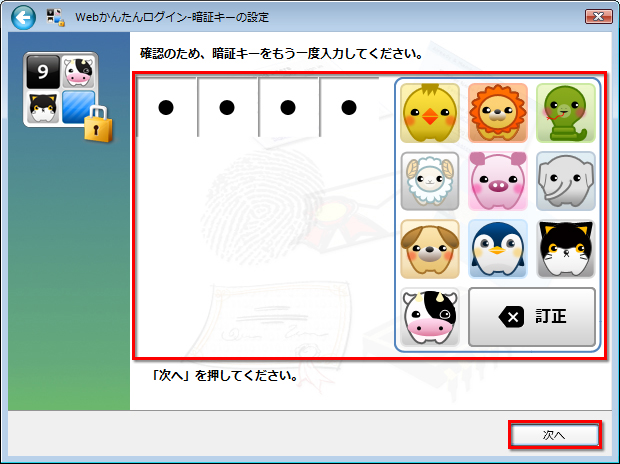Click the 訂正 correction button
Screen dimensions: 620x464
tap(532, 317)
